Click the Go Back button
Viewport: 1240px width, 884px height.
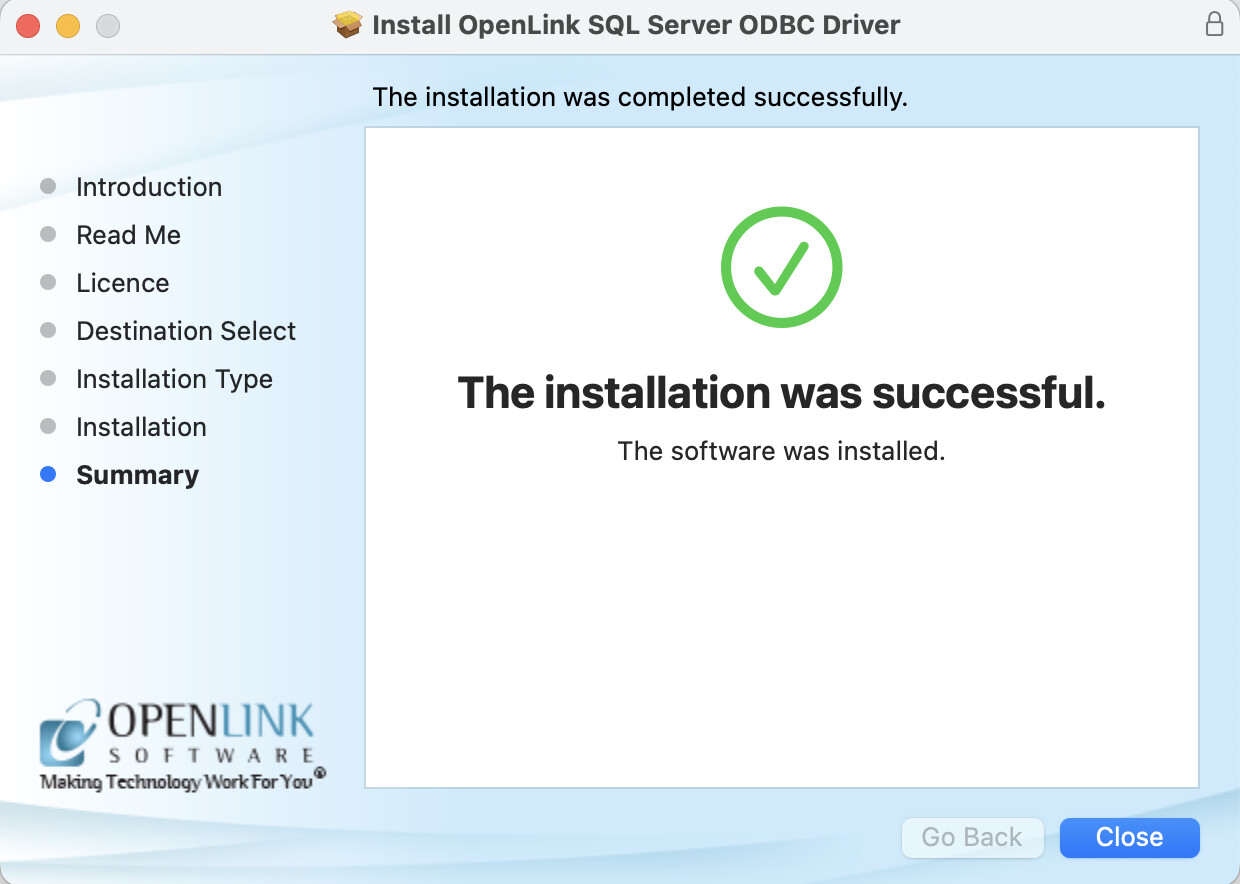972,837
